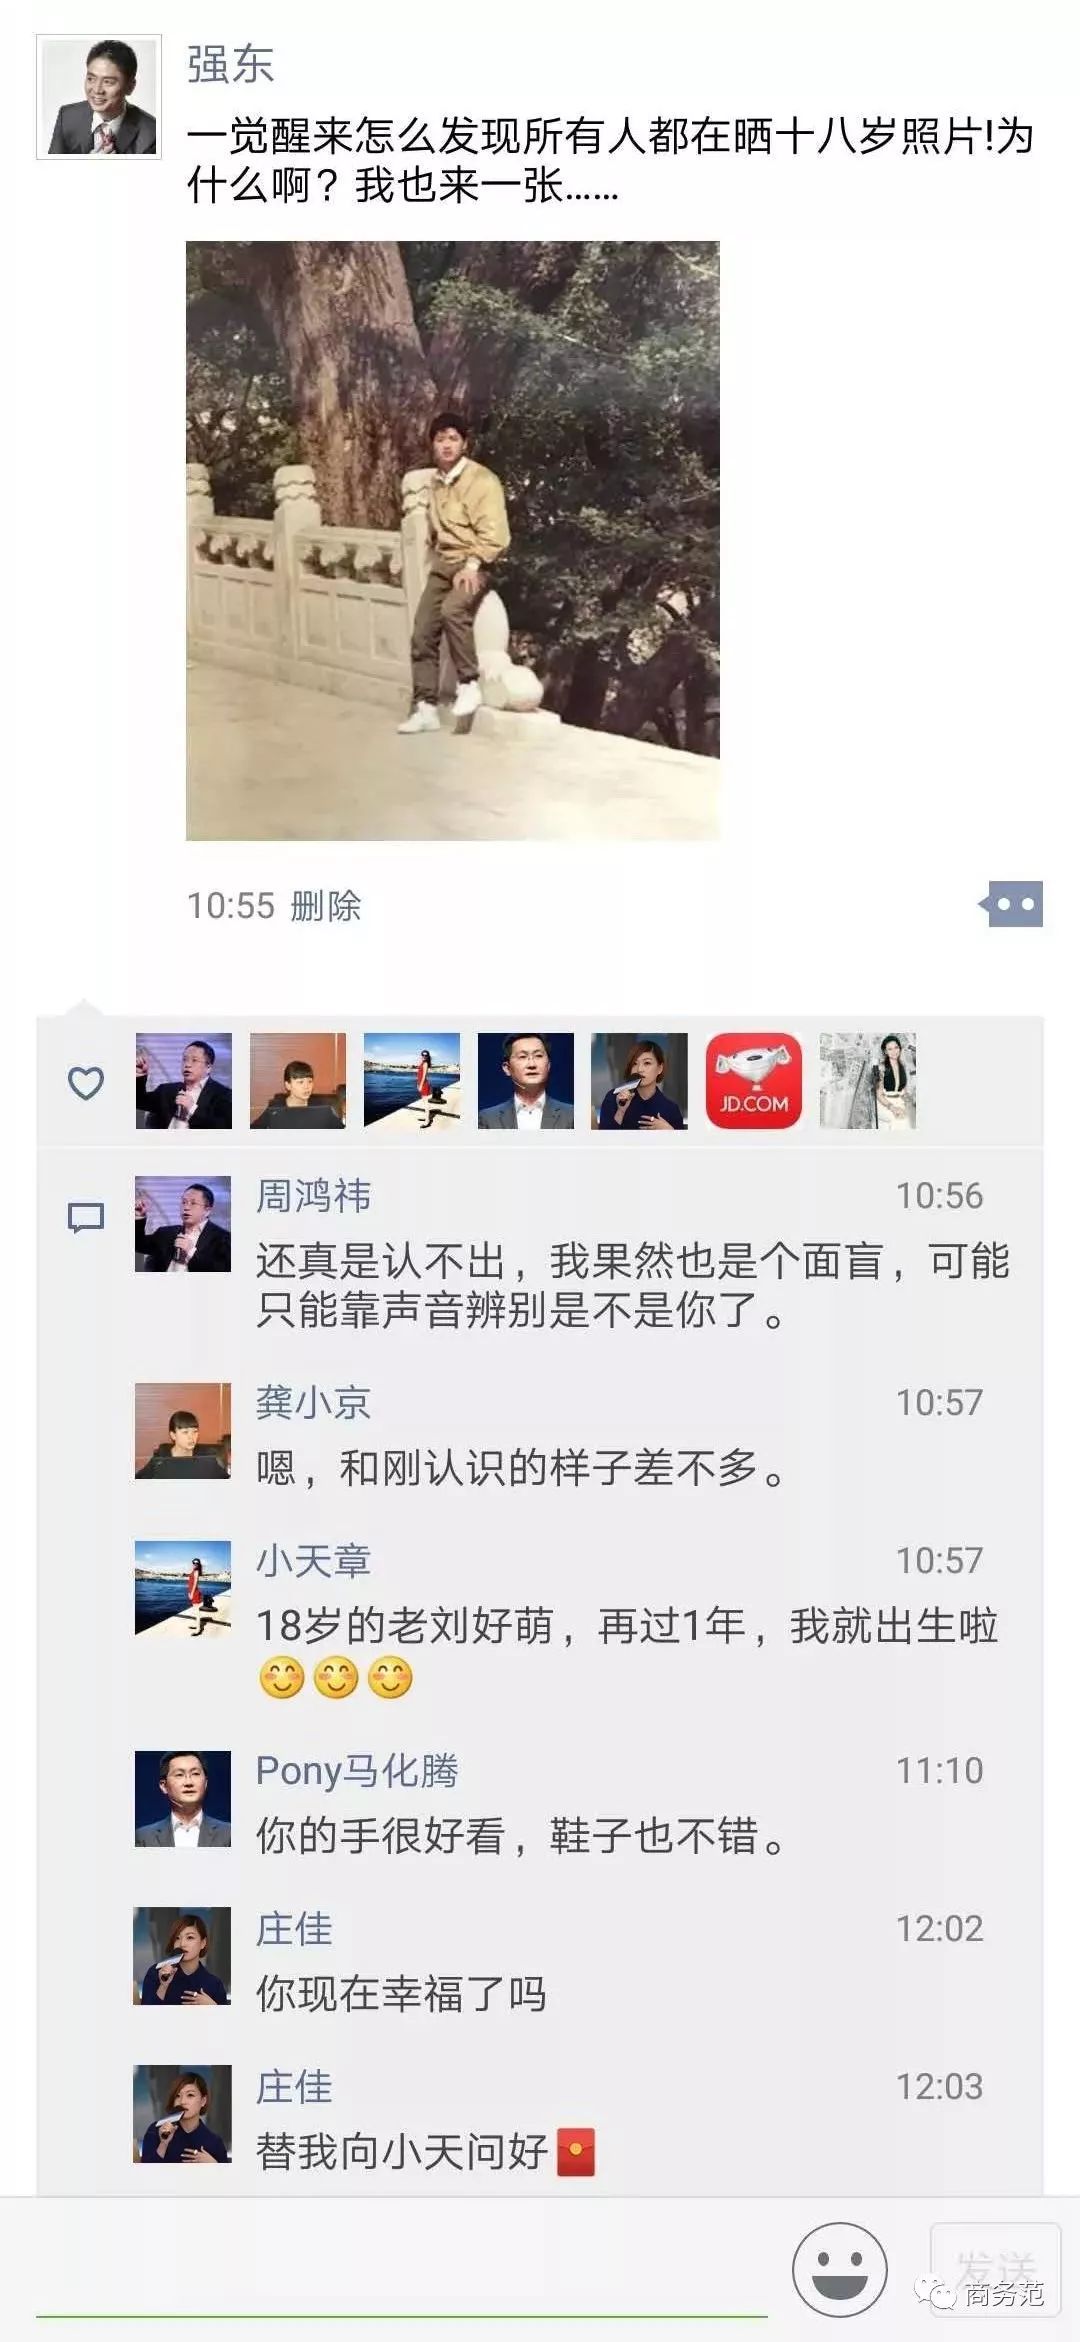Screen dimensions: 1080x2342
Task: Tap the username 强东 at top
Action: click(231, 65)
